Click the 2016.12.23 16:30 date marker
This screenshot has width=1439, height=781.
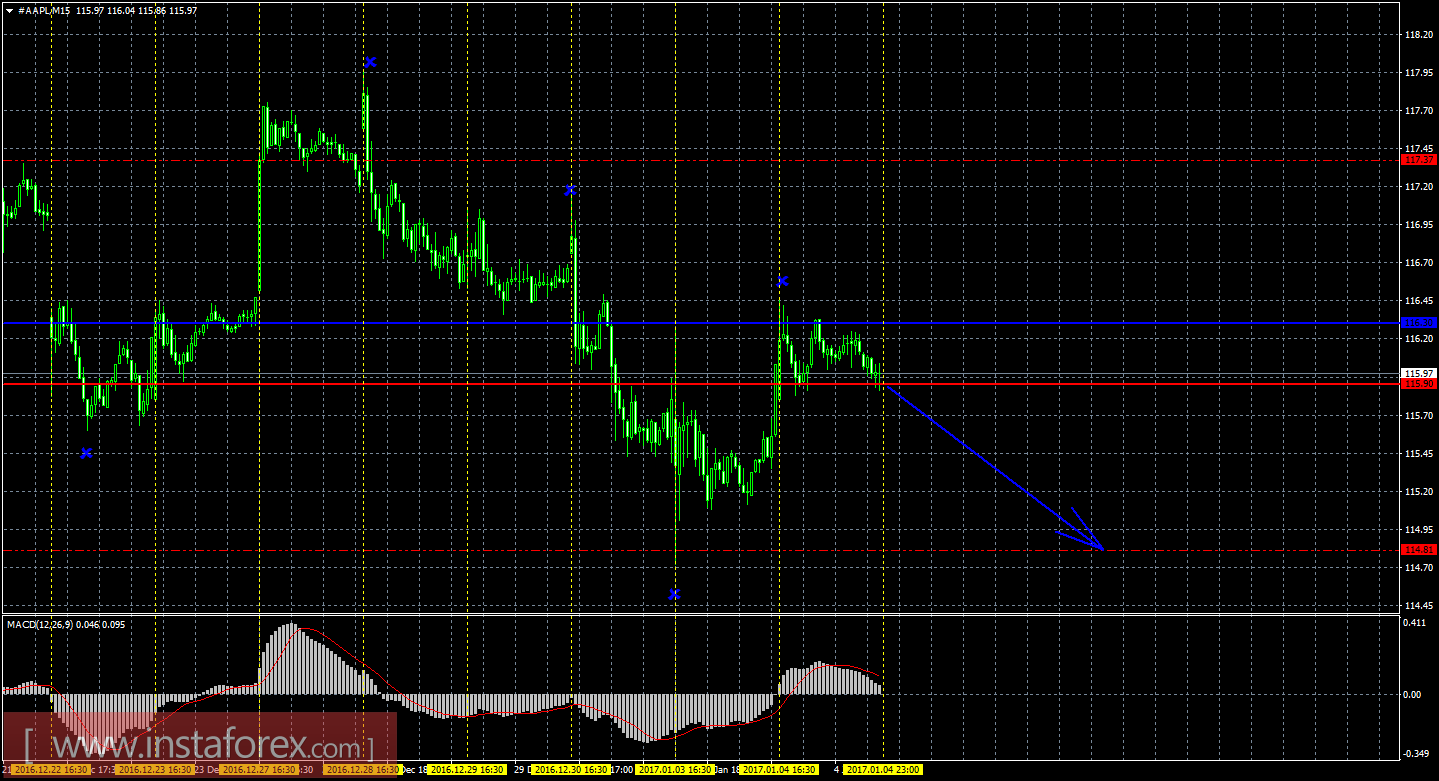pos(153,770)
